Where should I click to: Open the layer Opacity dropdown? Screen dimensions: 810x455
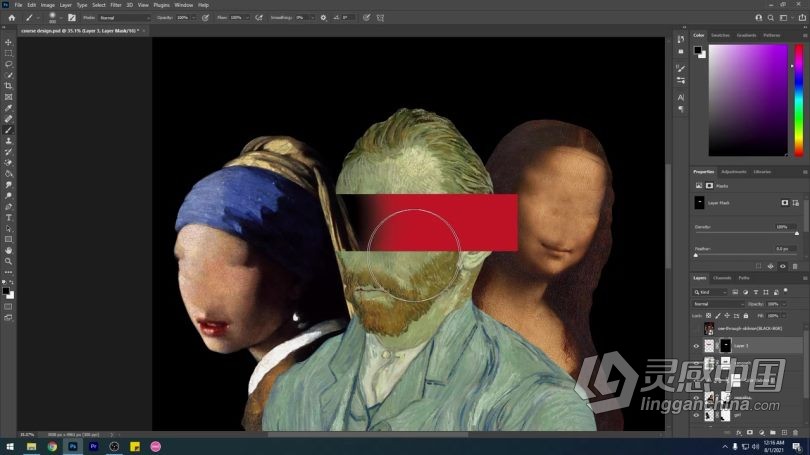(783, 304)
